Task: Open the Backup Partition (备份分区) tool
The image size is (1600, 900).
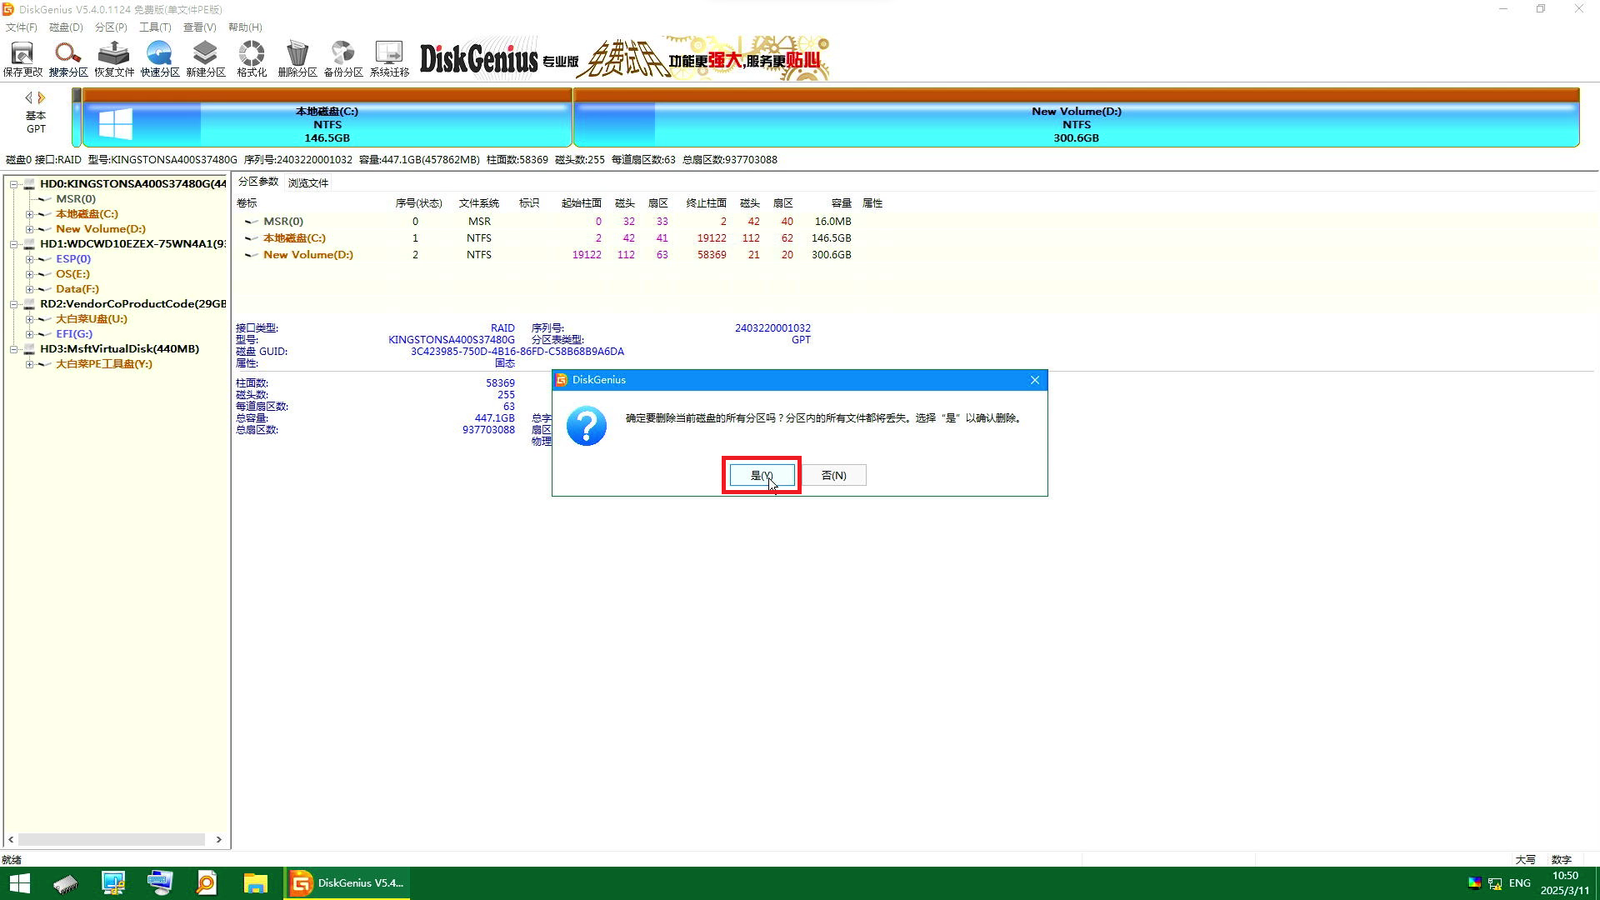Action: pos(343,59)
